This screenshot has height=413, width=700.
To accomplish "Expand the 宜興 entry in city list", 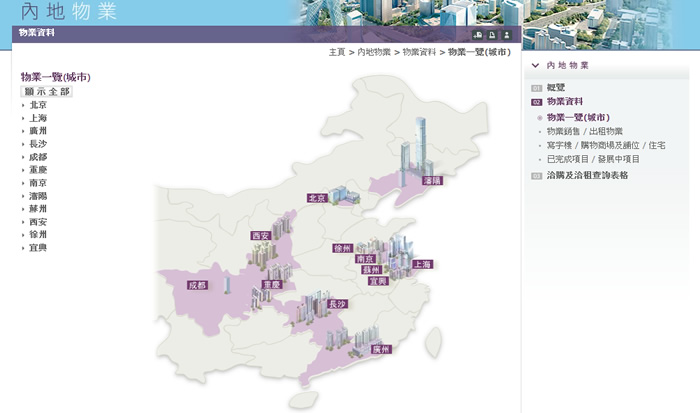I will (x=38, y=248).
